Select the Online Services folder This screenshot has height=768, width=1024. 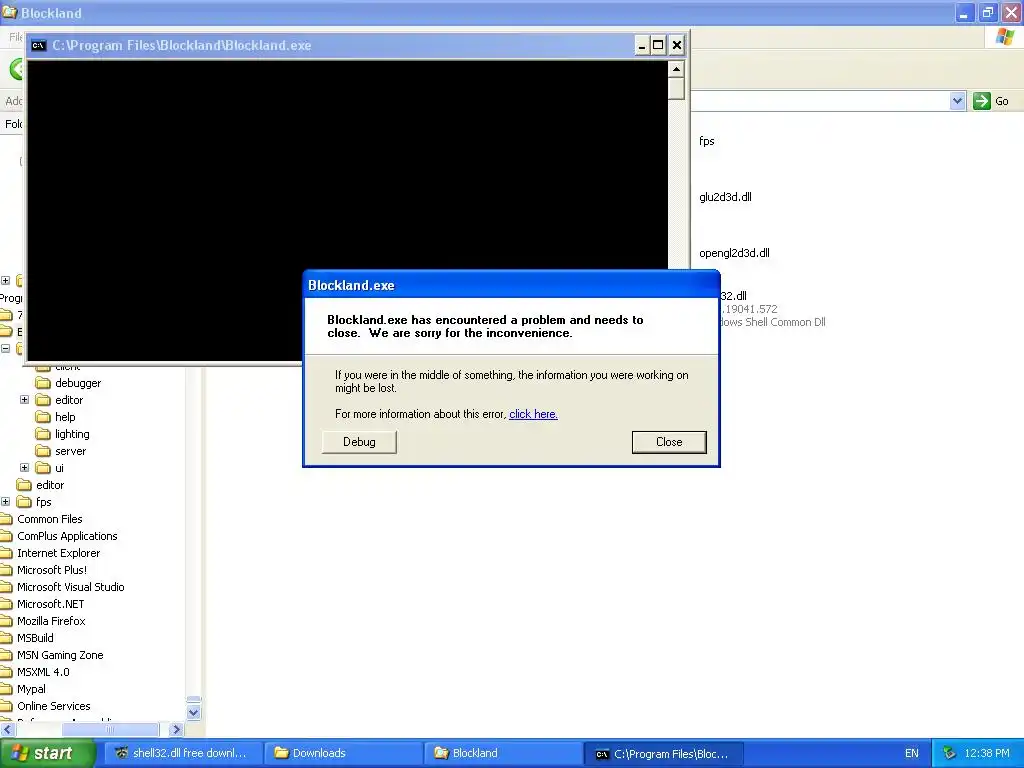point(54,706)
